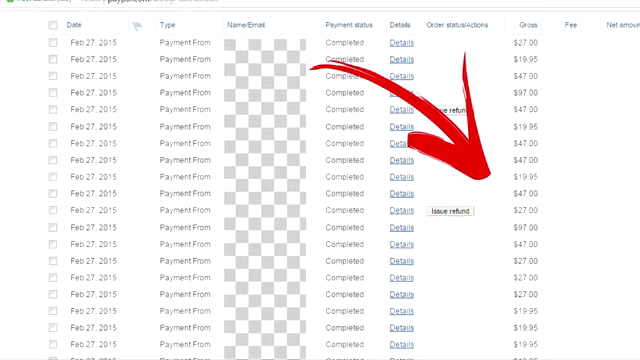The height and width of the screenshot is (360, 640).
Task: Tick the select-all checkbox in the table header
Action: pyautogui.click(x=53, y=25)
